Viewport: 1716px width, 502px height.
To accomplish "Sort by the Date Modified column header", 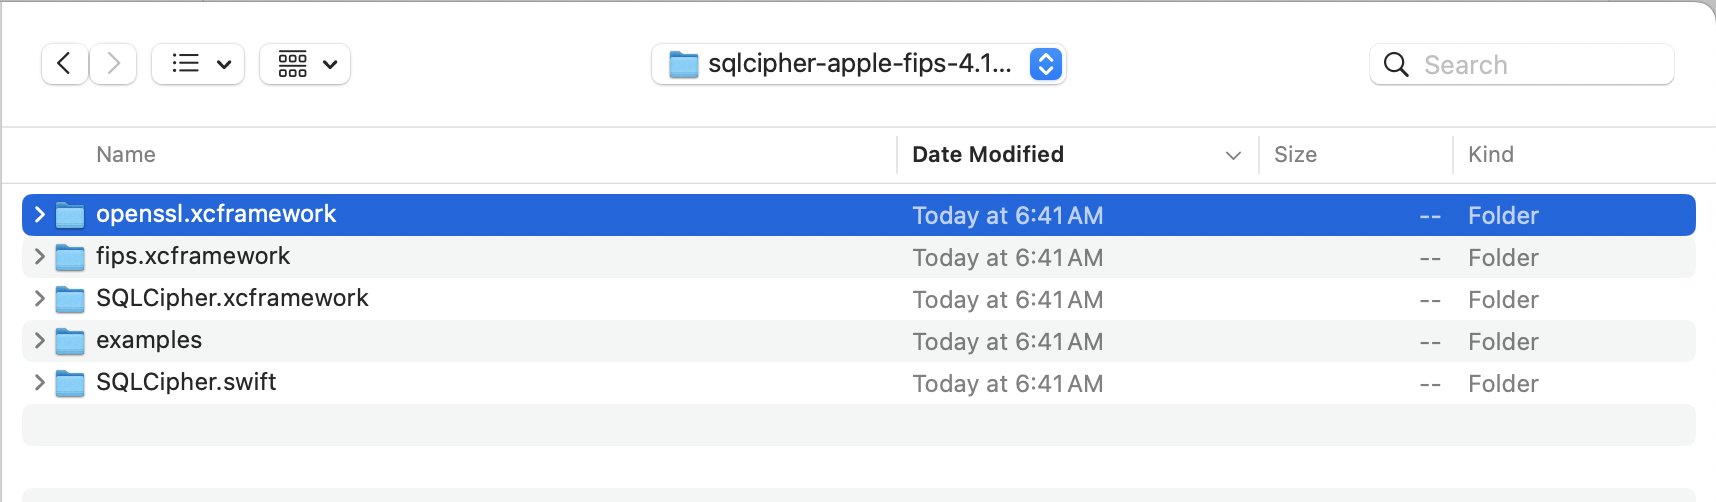I will click(x=988, y=155).
